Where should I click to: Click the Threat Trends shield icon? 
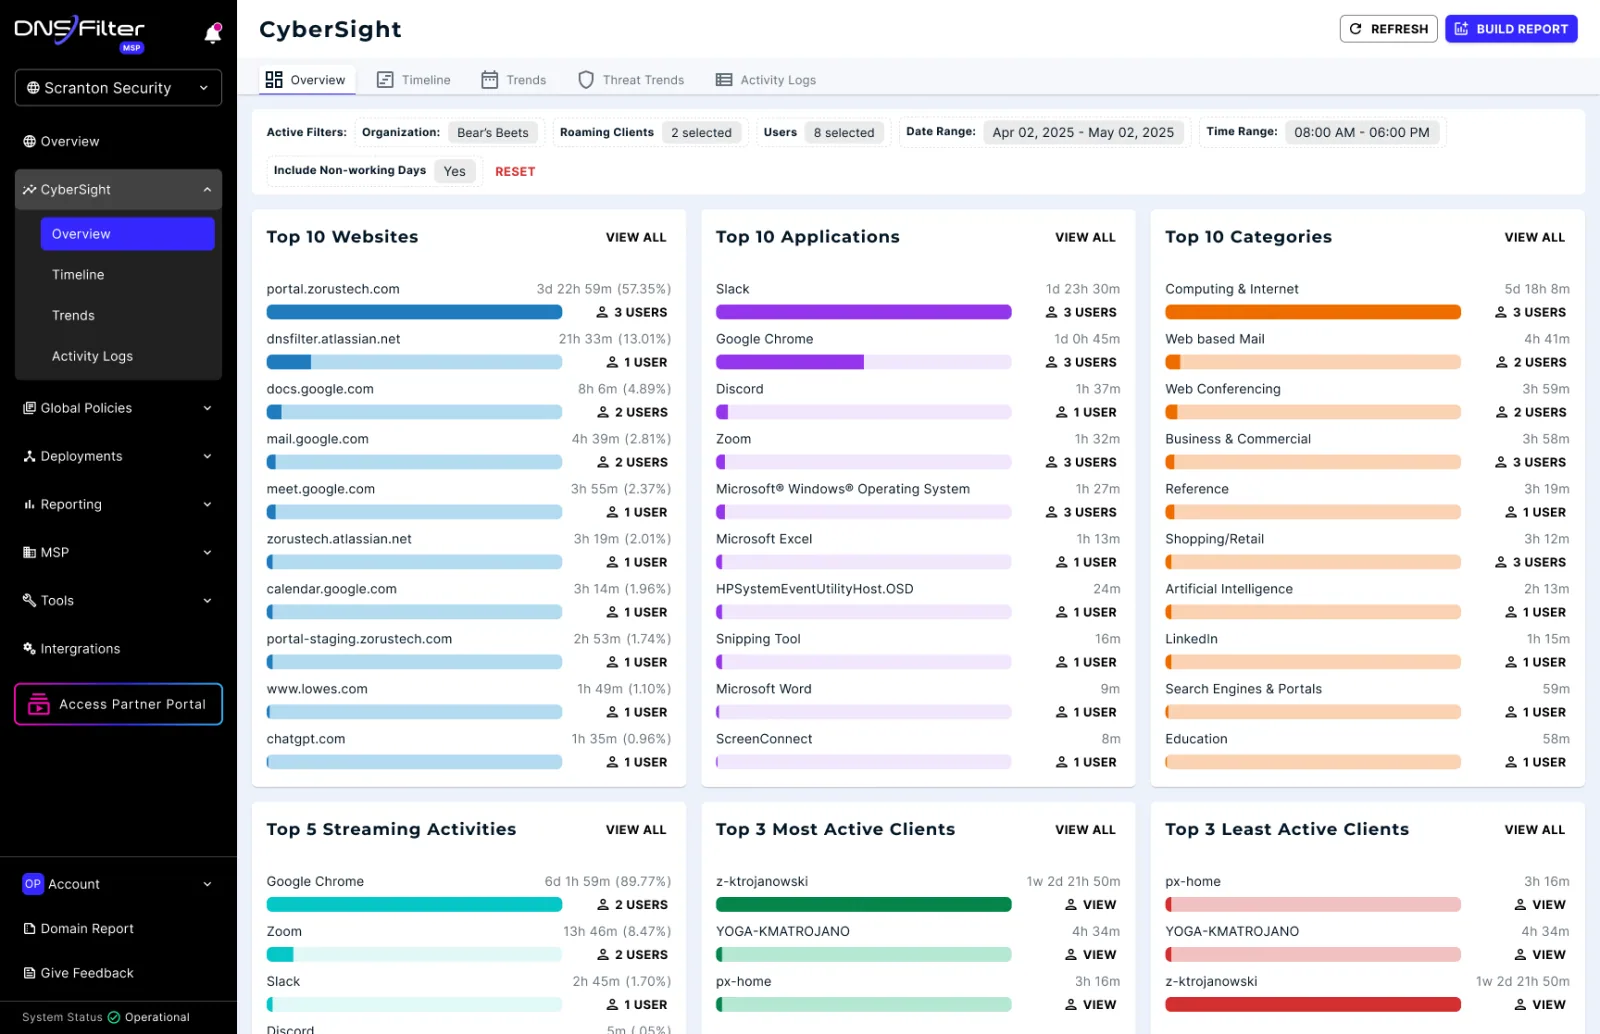point(586,80)
